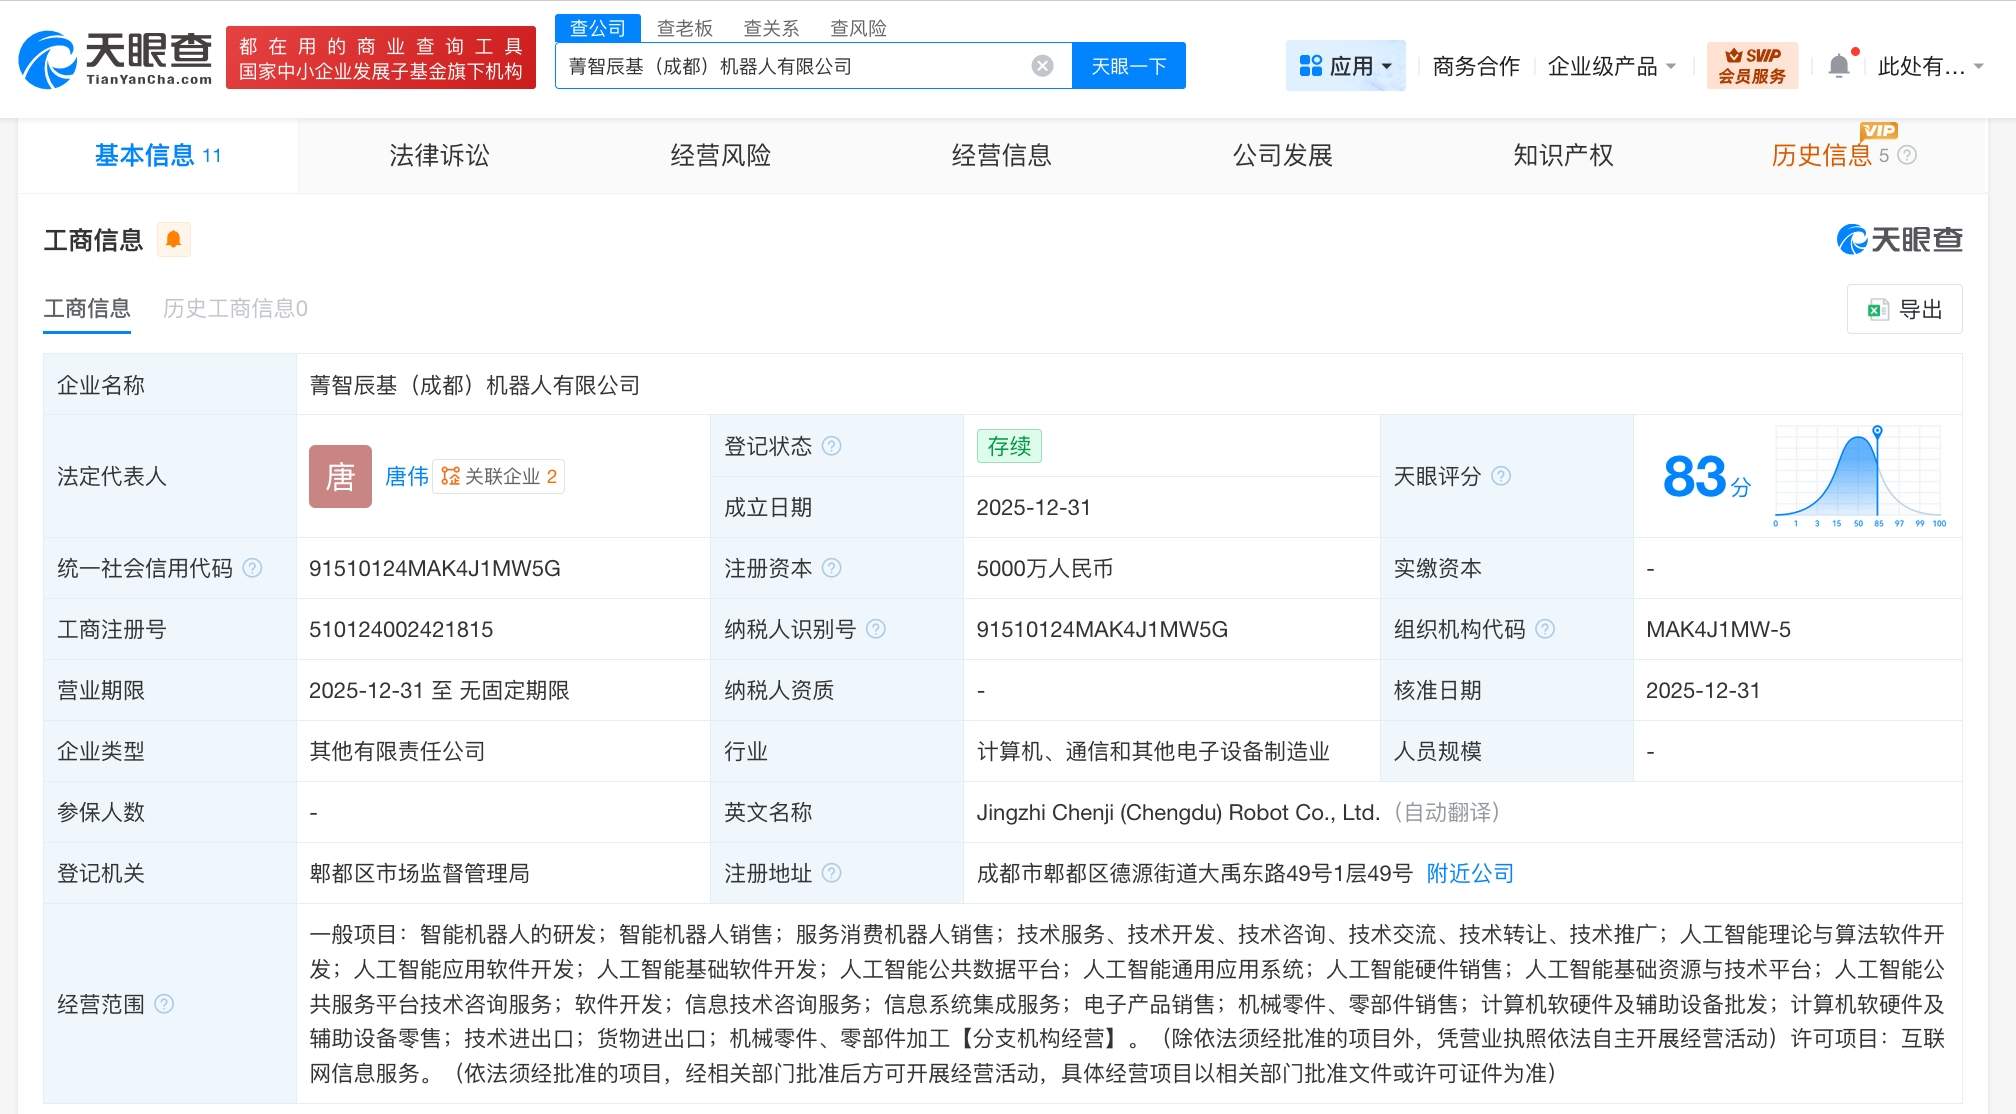The height and width of the screenshot is (1114, 2016).
Task: Click the monitoring bell beside 工商信息
Action: (x=174, y=240)
